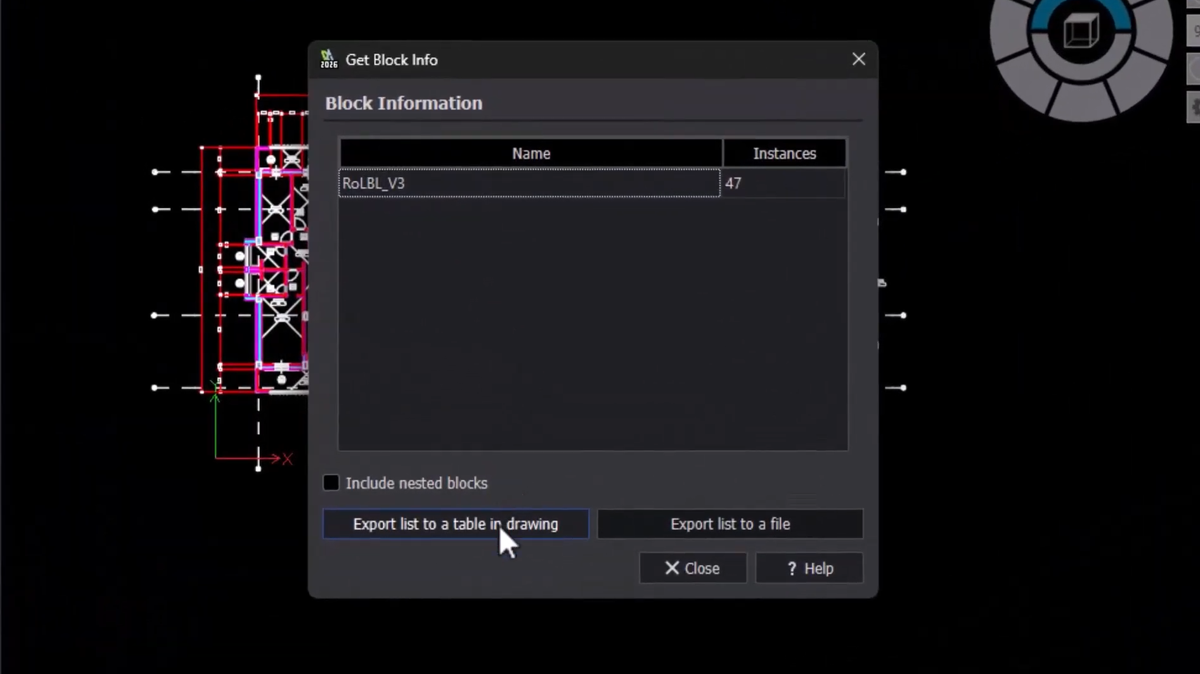Click the gear icon at right screen edge
The height and width of the screenshot is (674, 1200).
click(1194, 105)
